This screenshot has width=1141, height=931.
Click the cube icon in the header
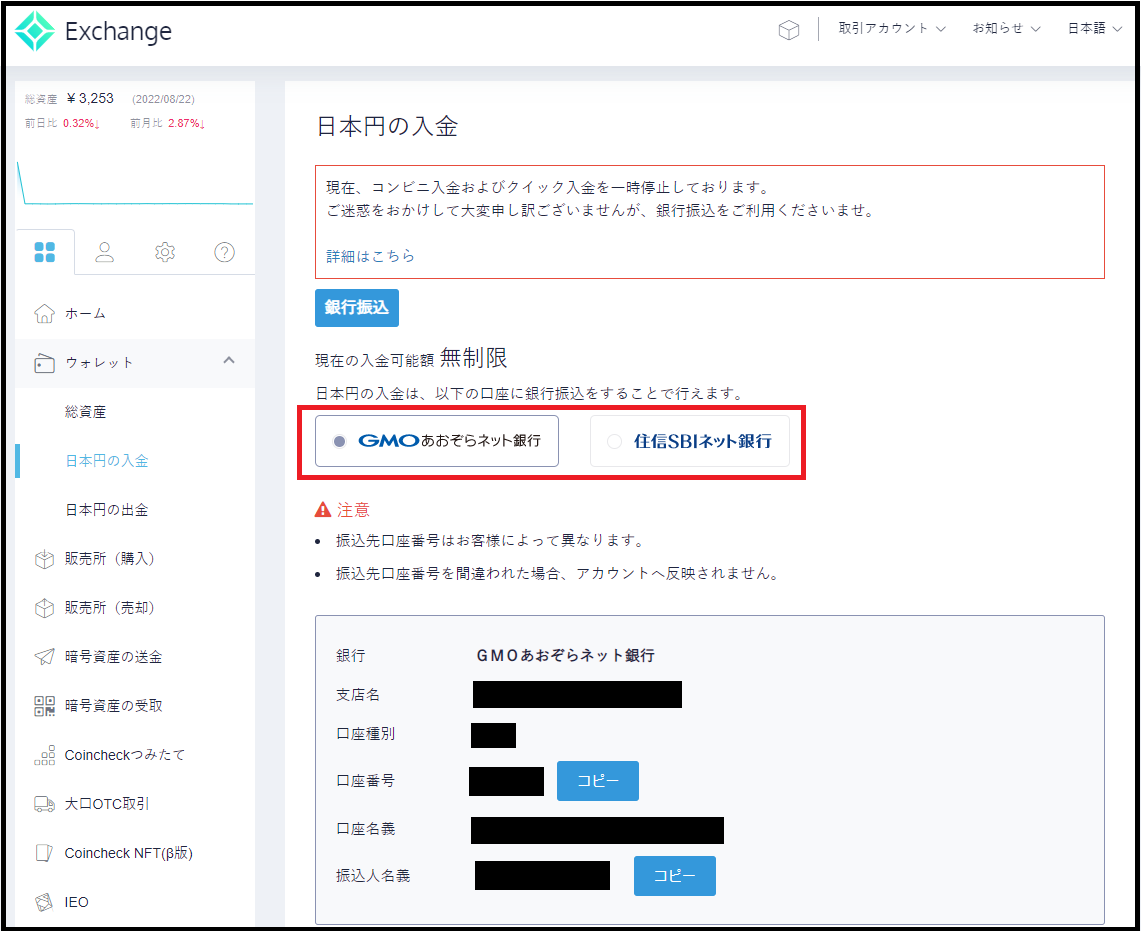pos(789,29)
